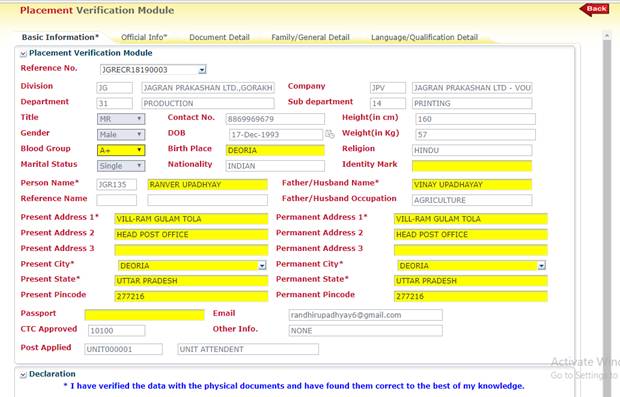Click the red Back arrow button

(x=594, y=9)
